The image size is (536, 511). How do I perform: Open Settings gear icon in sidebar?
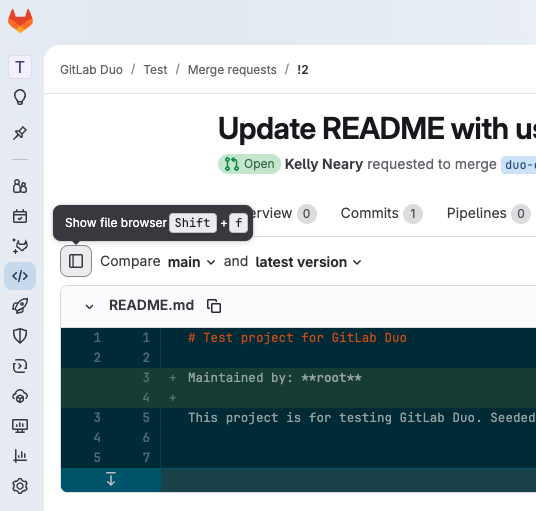[20, 486]
